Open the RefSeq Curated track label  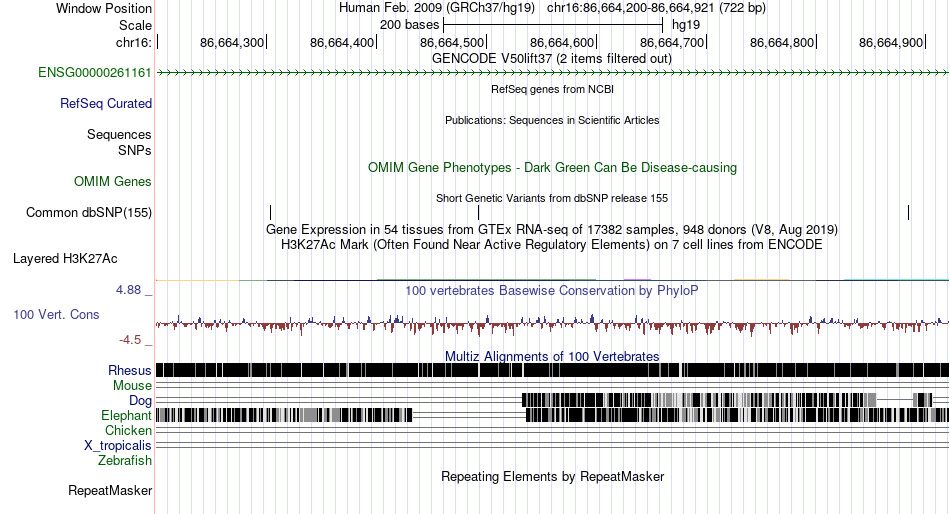tap(106, 104)
